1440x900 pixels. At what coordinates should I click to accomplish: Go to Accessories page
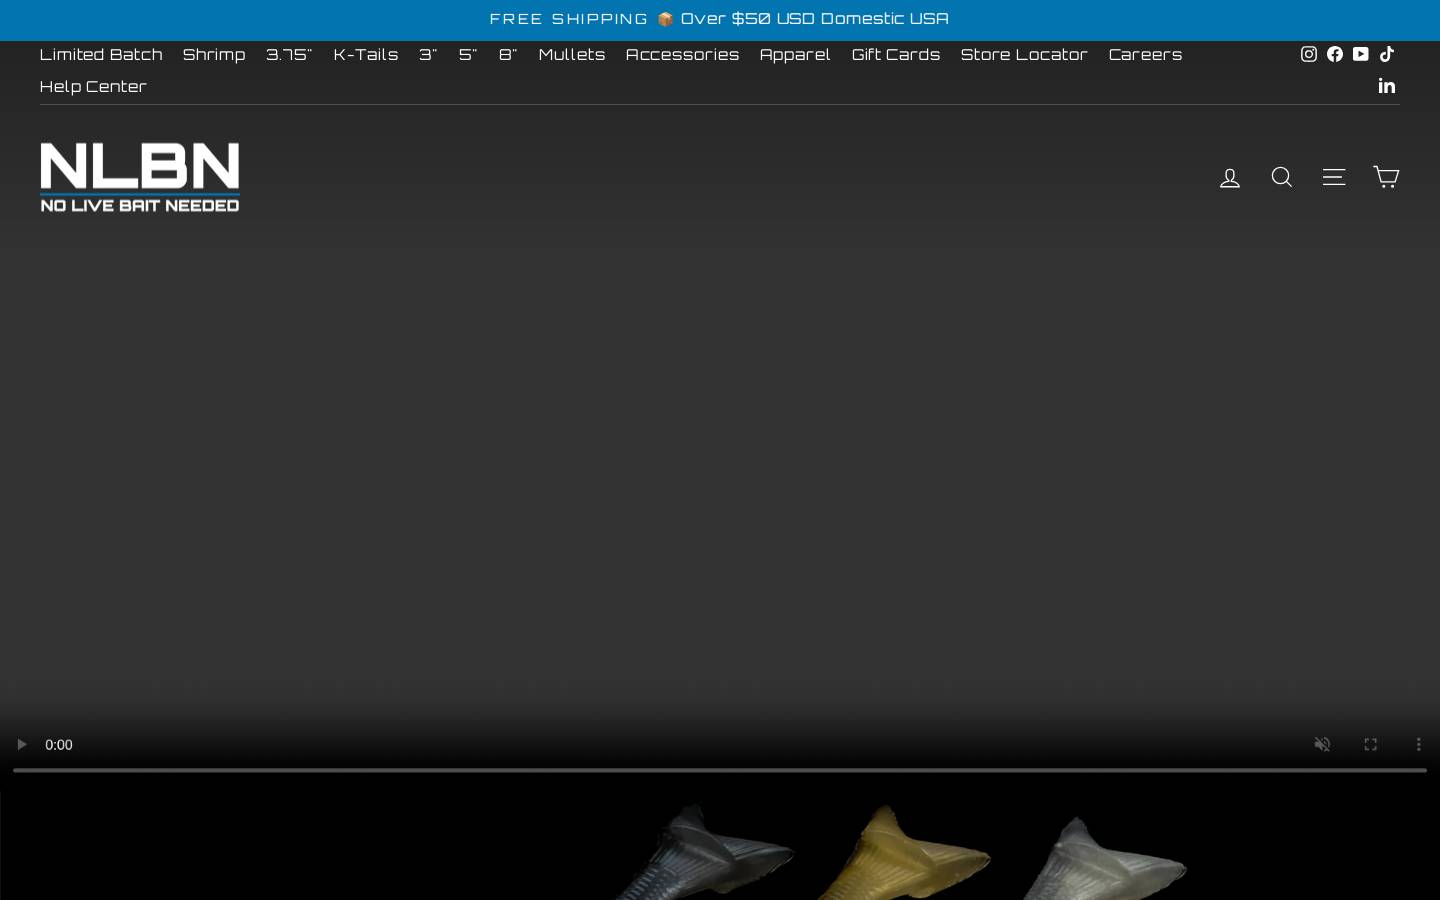coord(683,54)
